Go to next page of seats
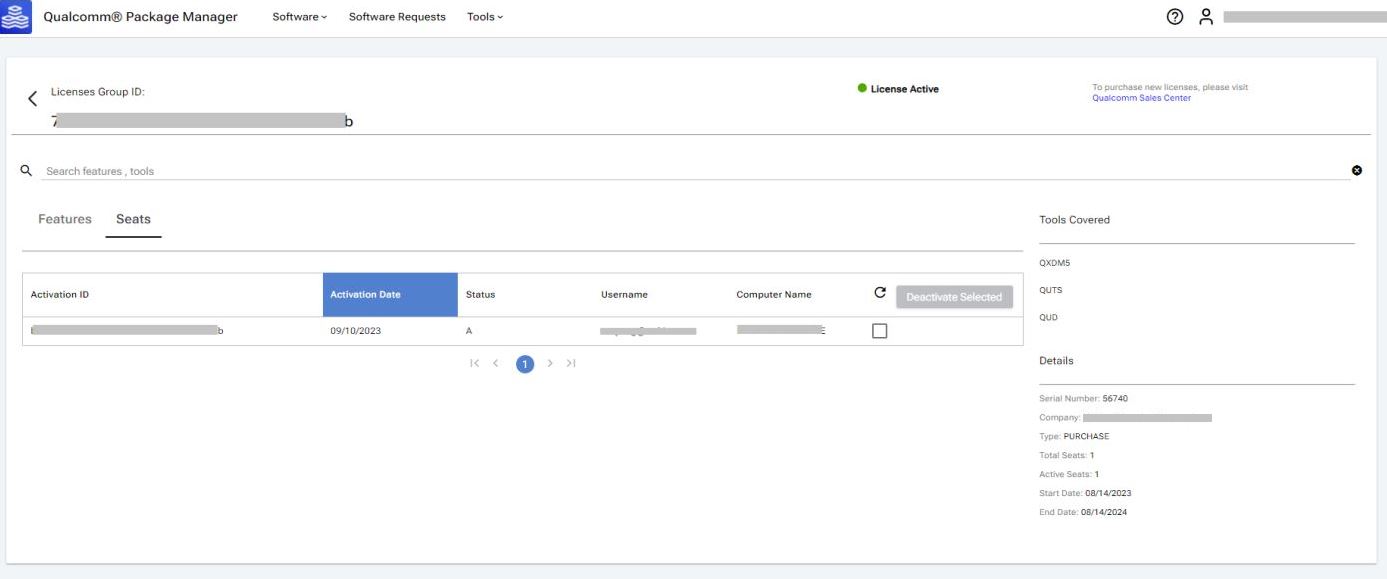 [x=550, y=364]
